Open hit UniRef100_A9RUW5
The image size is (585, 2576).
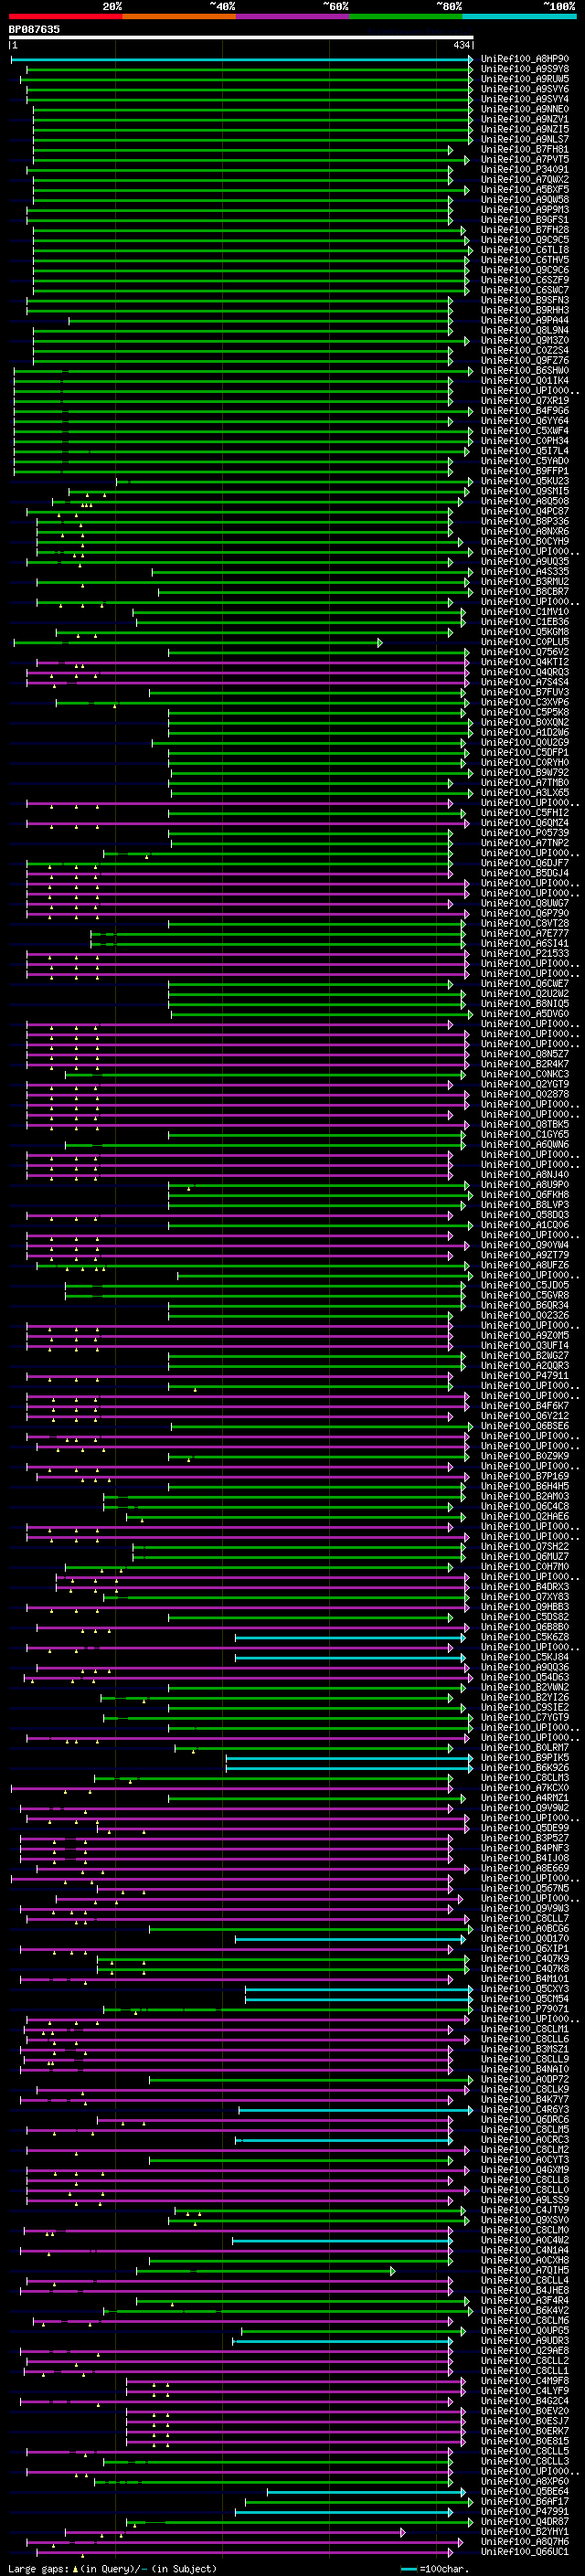[x=525, y=79]
